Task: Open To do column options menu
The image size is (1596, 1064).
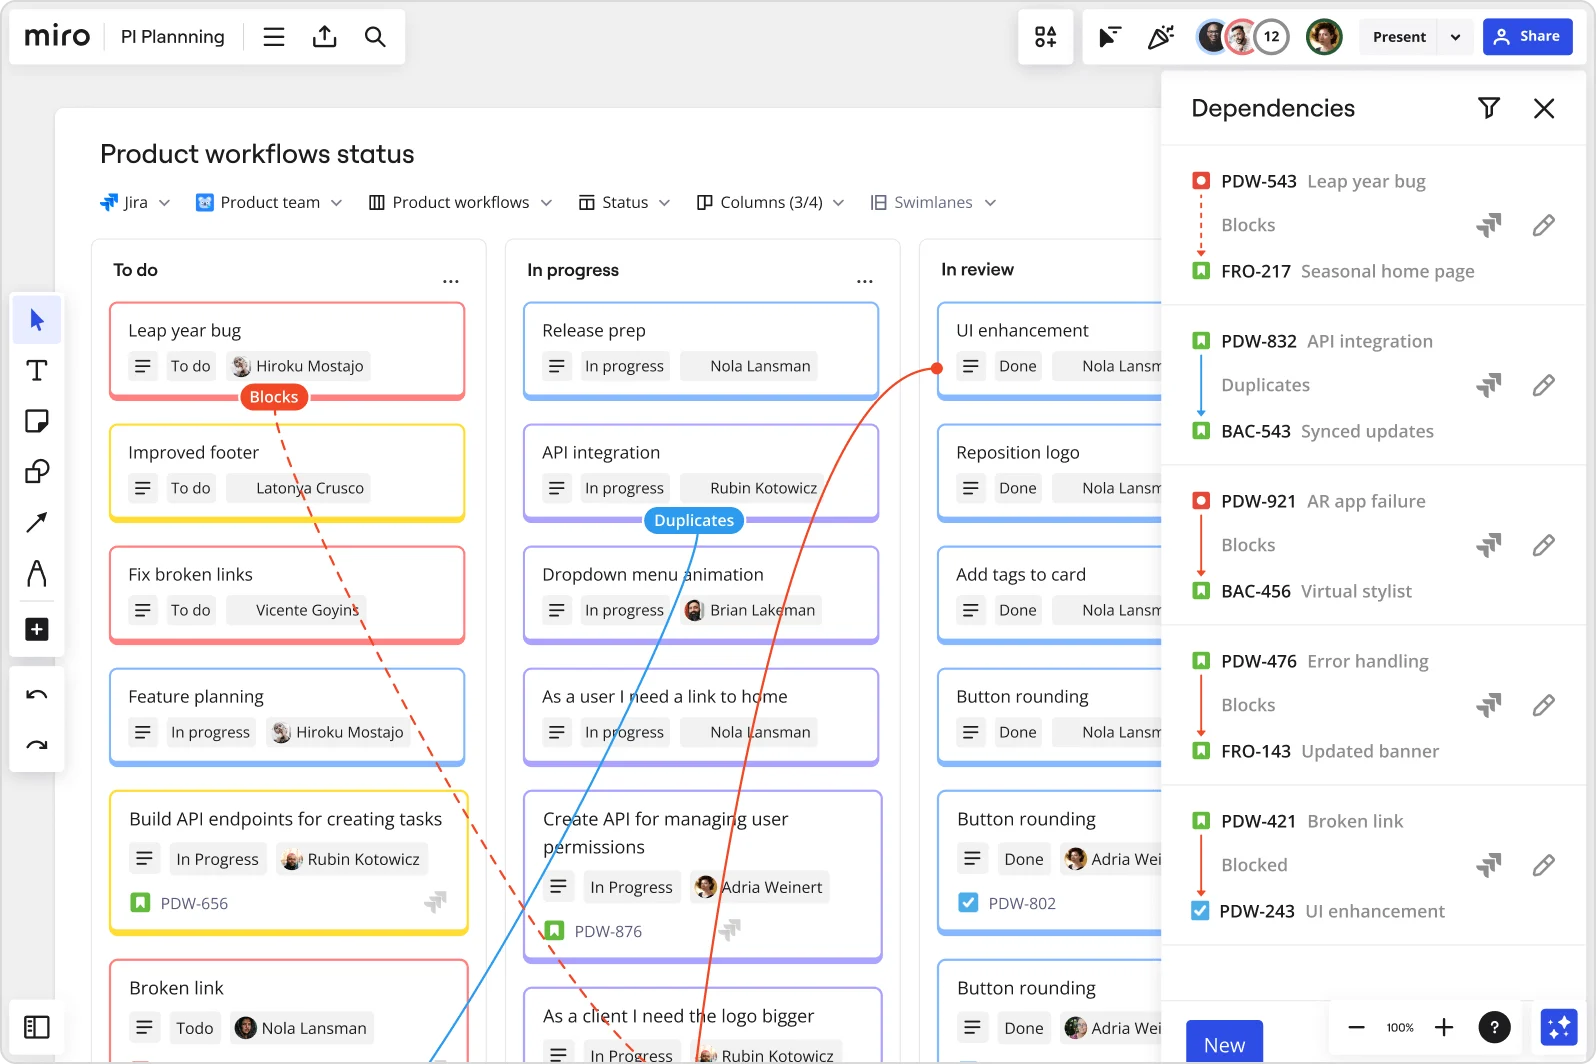Action: pos(451,281)
